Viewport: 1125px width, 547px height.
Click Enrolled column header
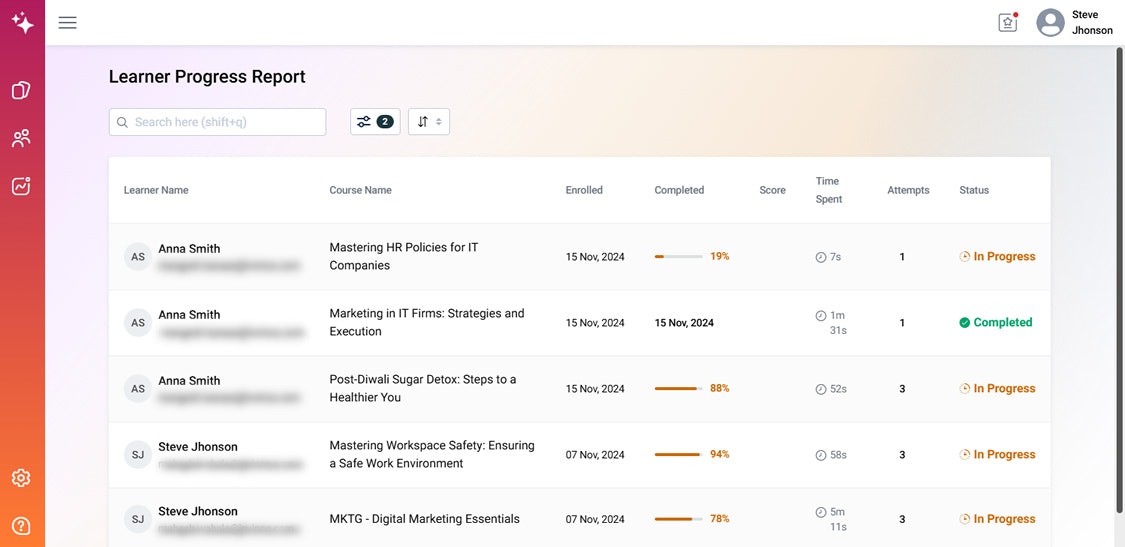[x=584, y=190]
